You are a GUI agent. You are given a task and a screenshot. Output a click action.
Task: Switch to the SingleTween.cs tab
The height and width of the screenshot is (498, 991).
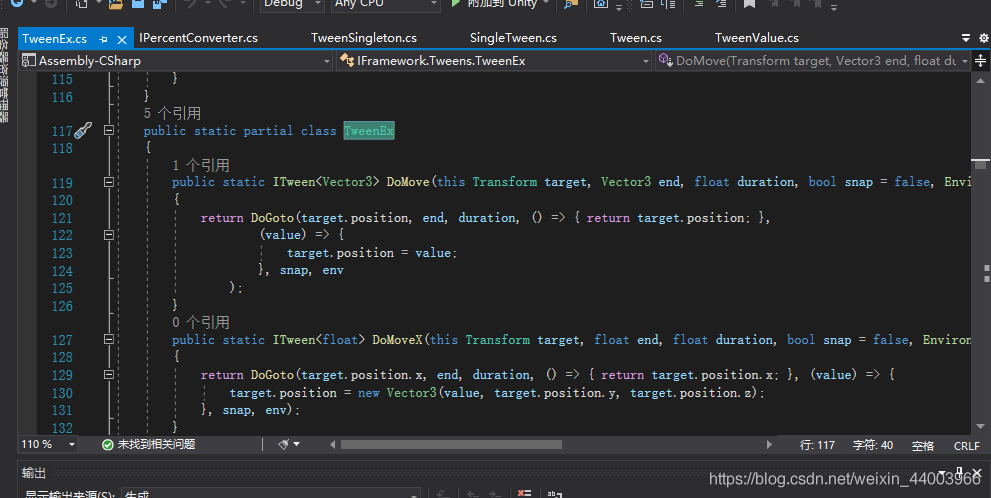pos(513,38)
